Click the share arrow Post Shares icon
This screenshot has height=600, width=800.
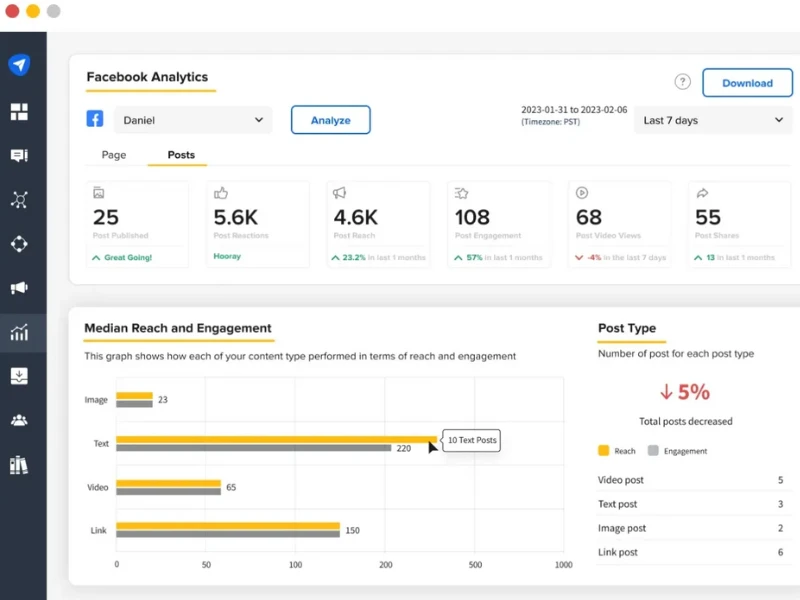click(x=703, y=193)
